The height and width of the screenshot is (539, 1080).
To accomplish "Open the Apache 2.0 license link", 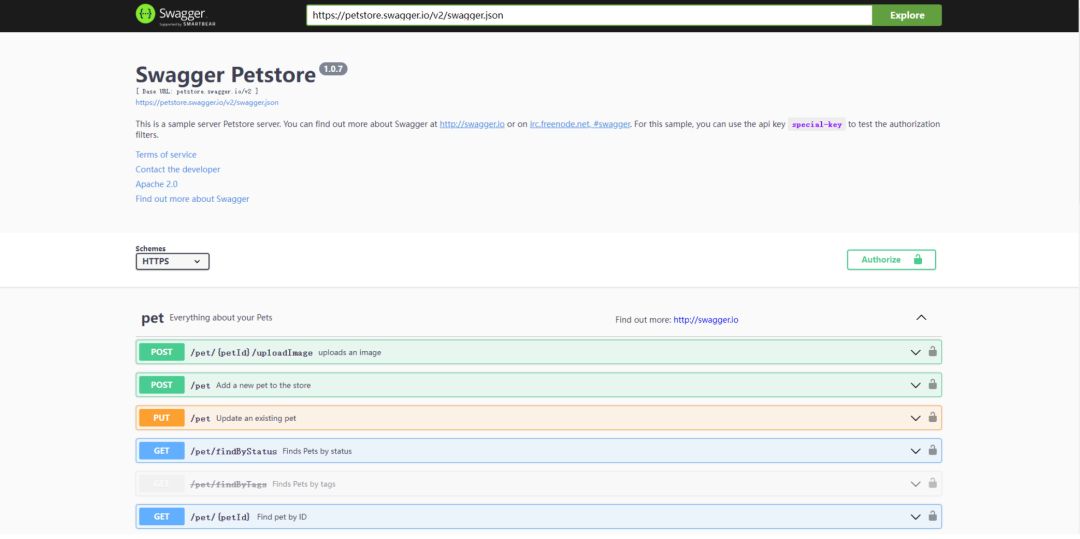I will (x=156, y=184).
